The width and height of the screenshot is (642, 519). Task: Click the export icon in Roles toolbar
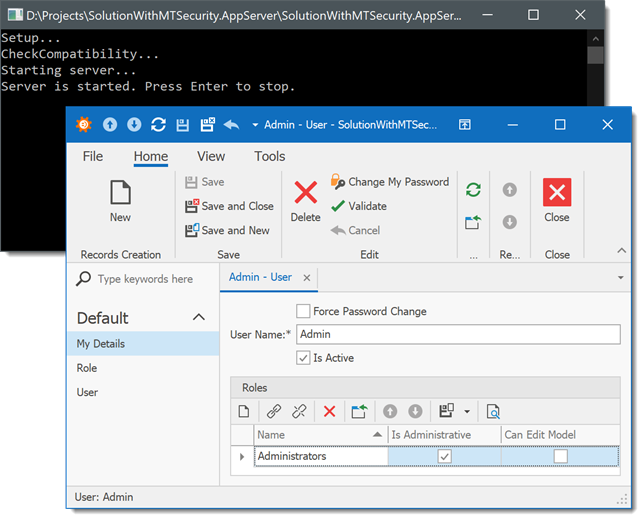point(359,411)
